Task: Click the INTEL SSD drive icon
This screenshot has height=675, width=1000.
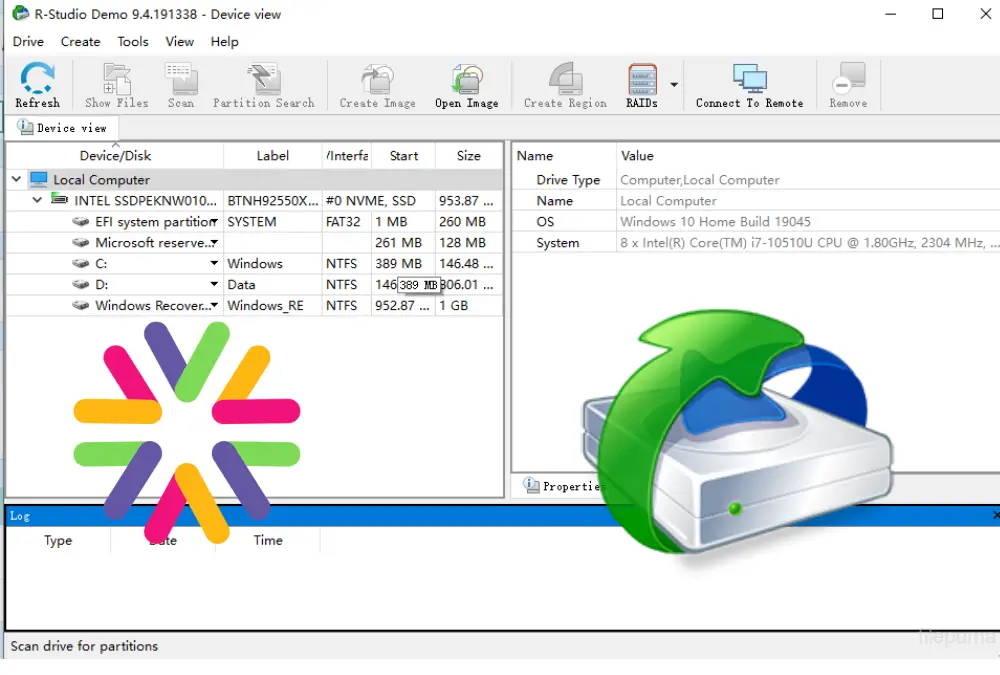Action: coord(59,200)
